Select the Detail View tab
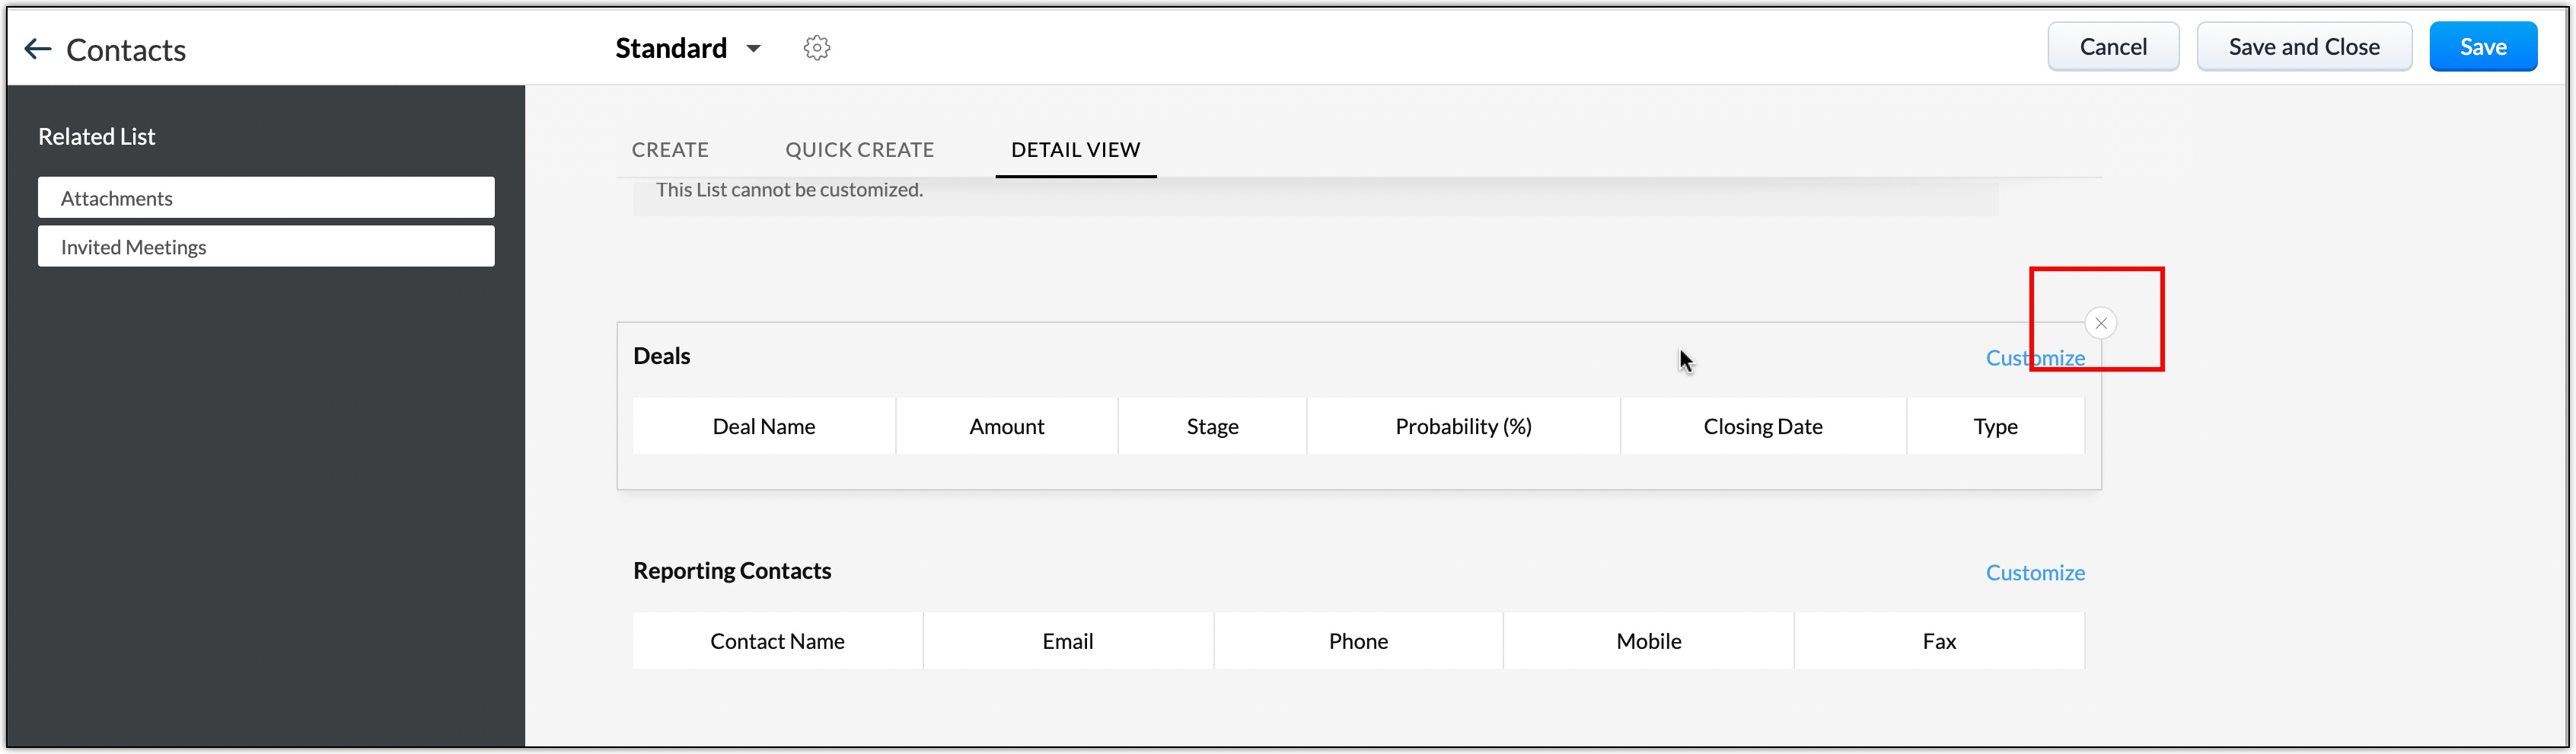2576x754 pixels. click(1075, 150)
